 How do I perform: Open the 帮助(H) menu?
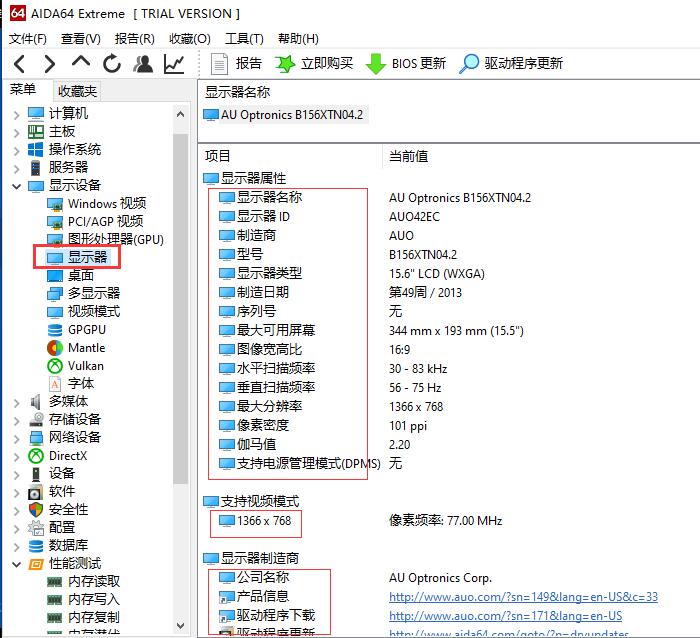(x=298, y=39)
